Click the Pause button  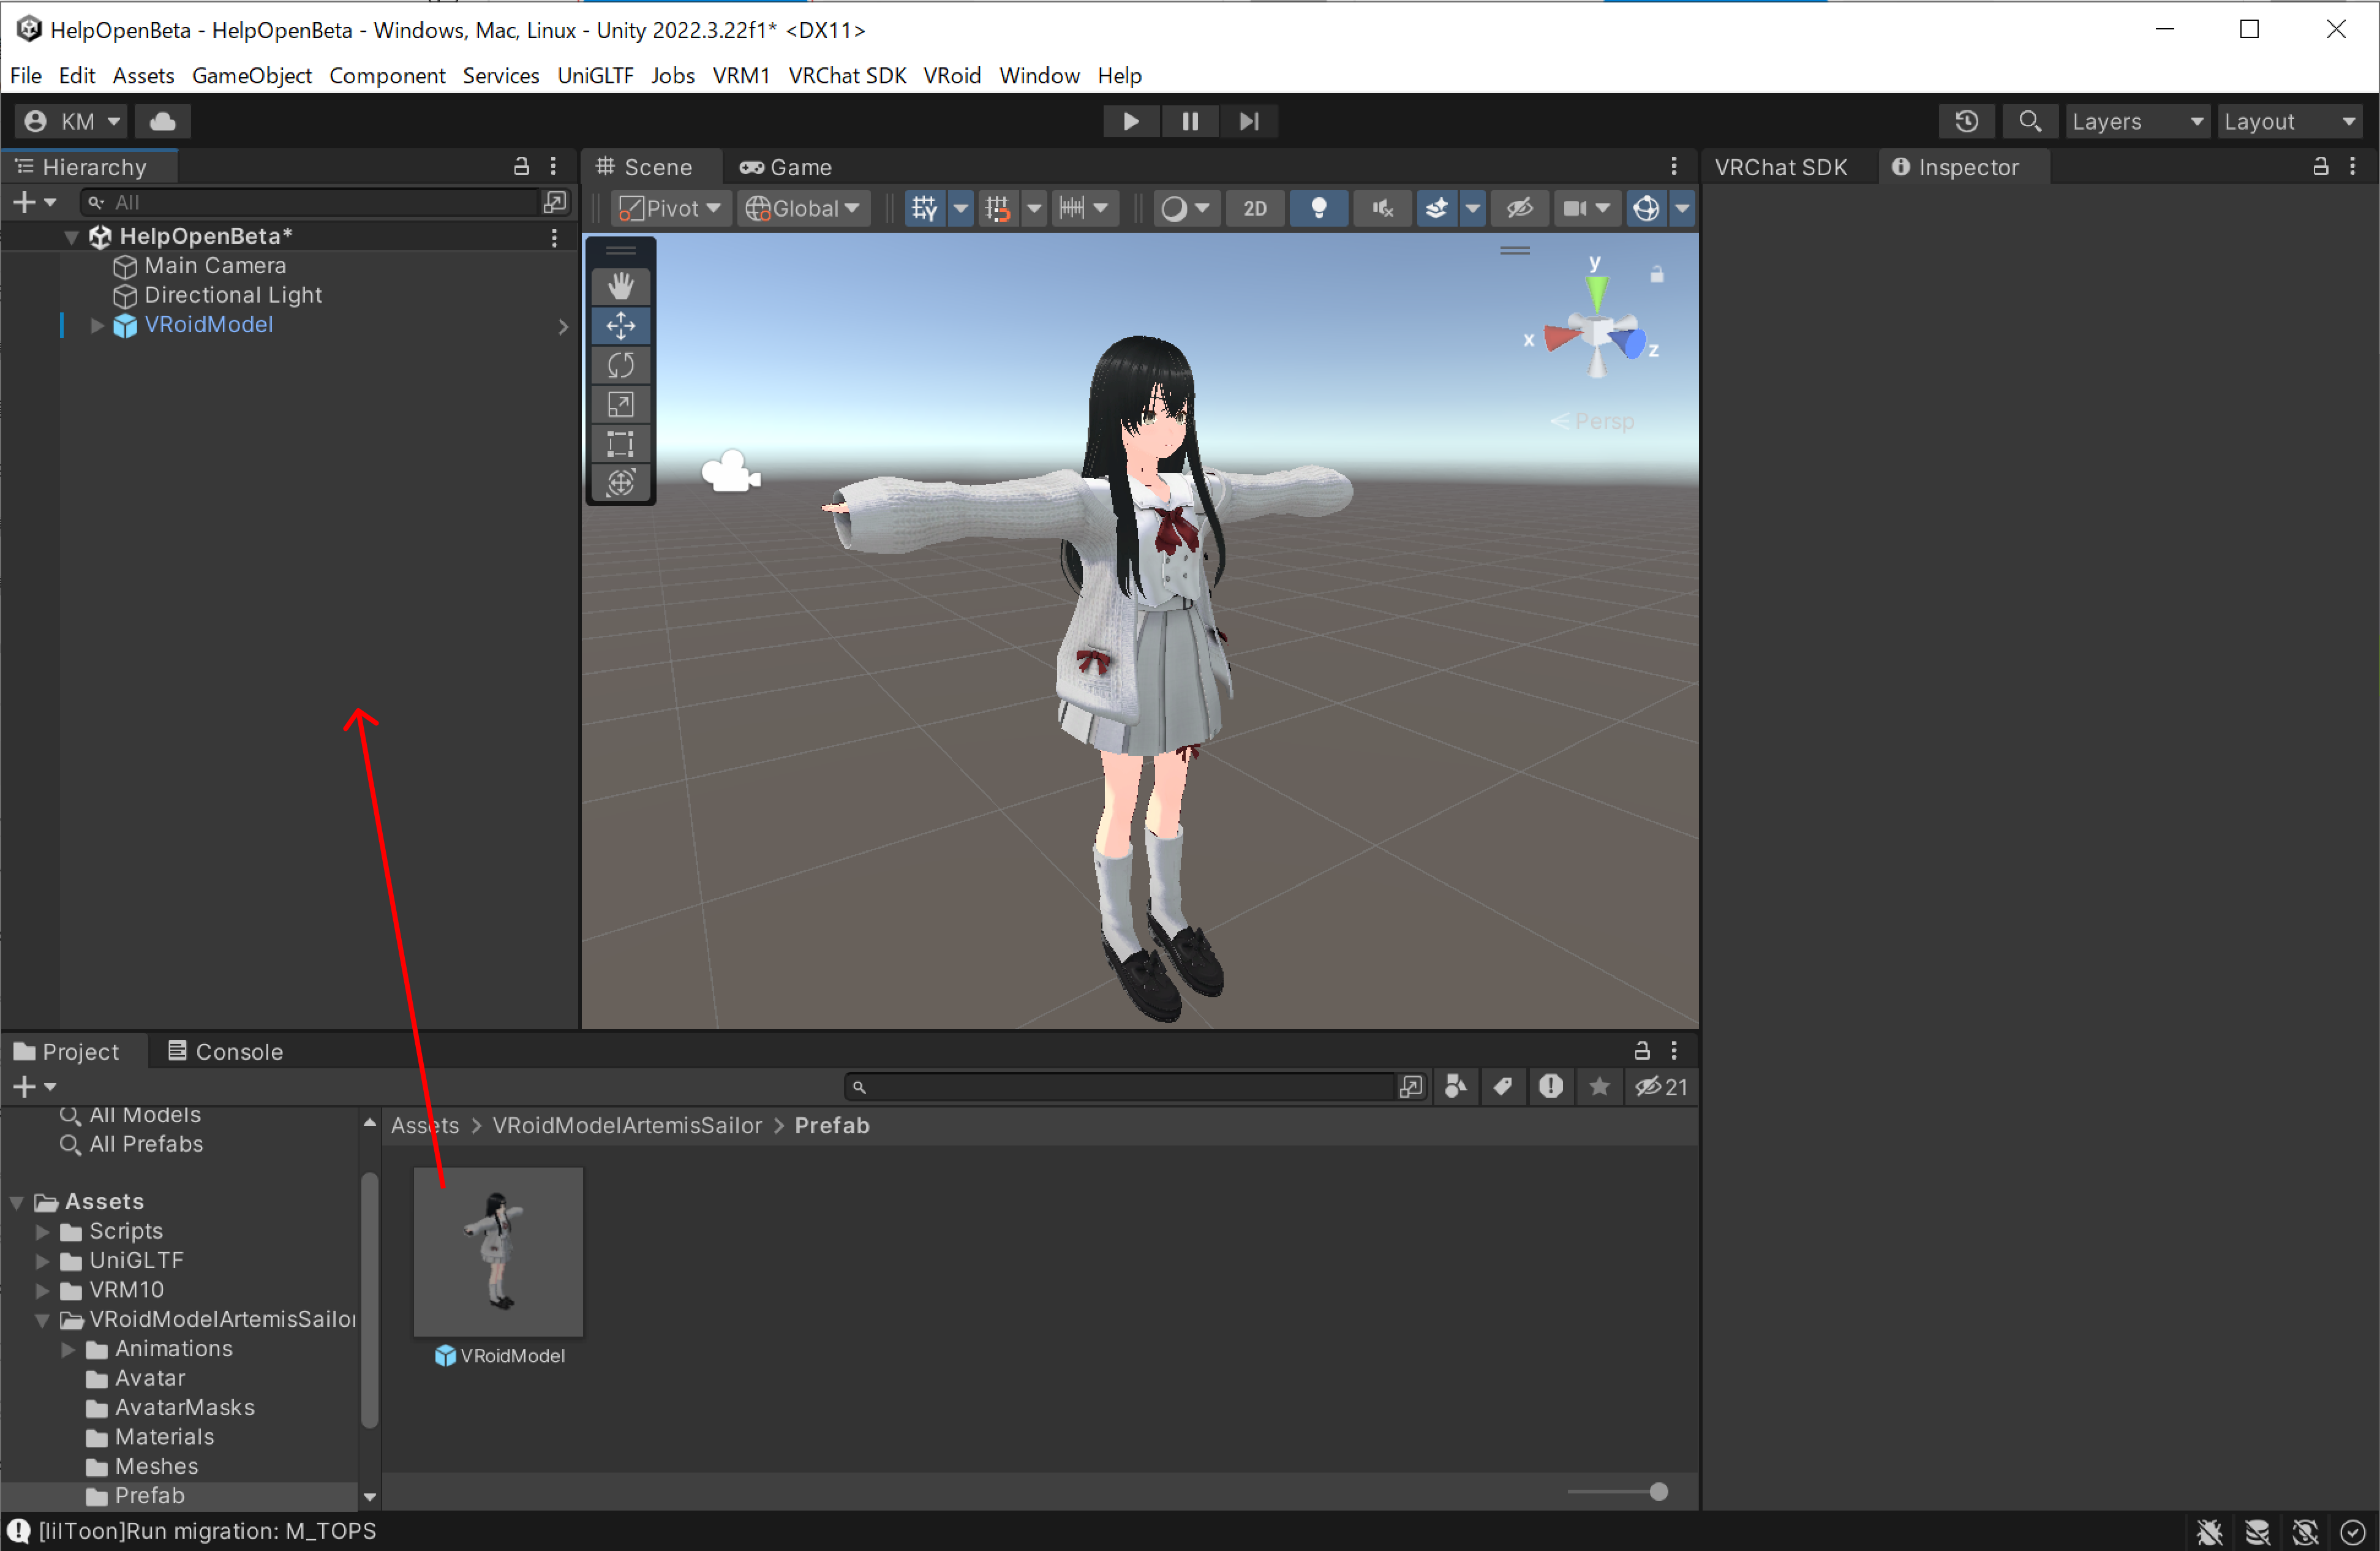pos(1189,121)
